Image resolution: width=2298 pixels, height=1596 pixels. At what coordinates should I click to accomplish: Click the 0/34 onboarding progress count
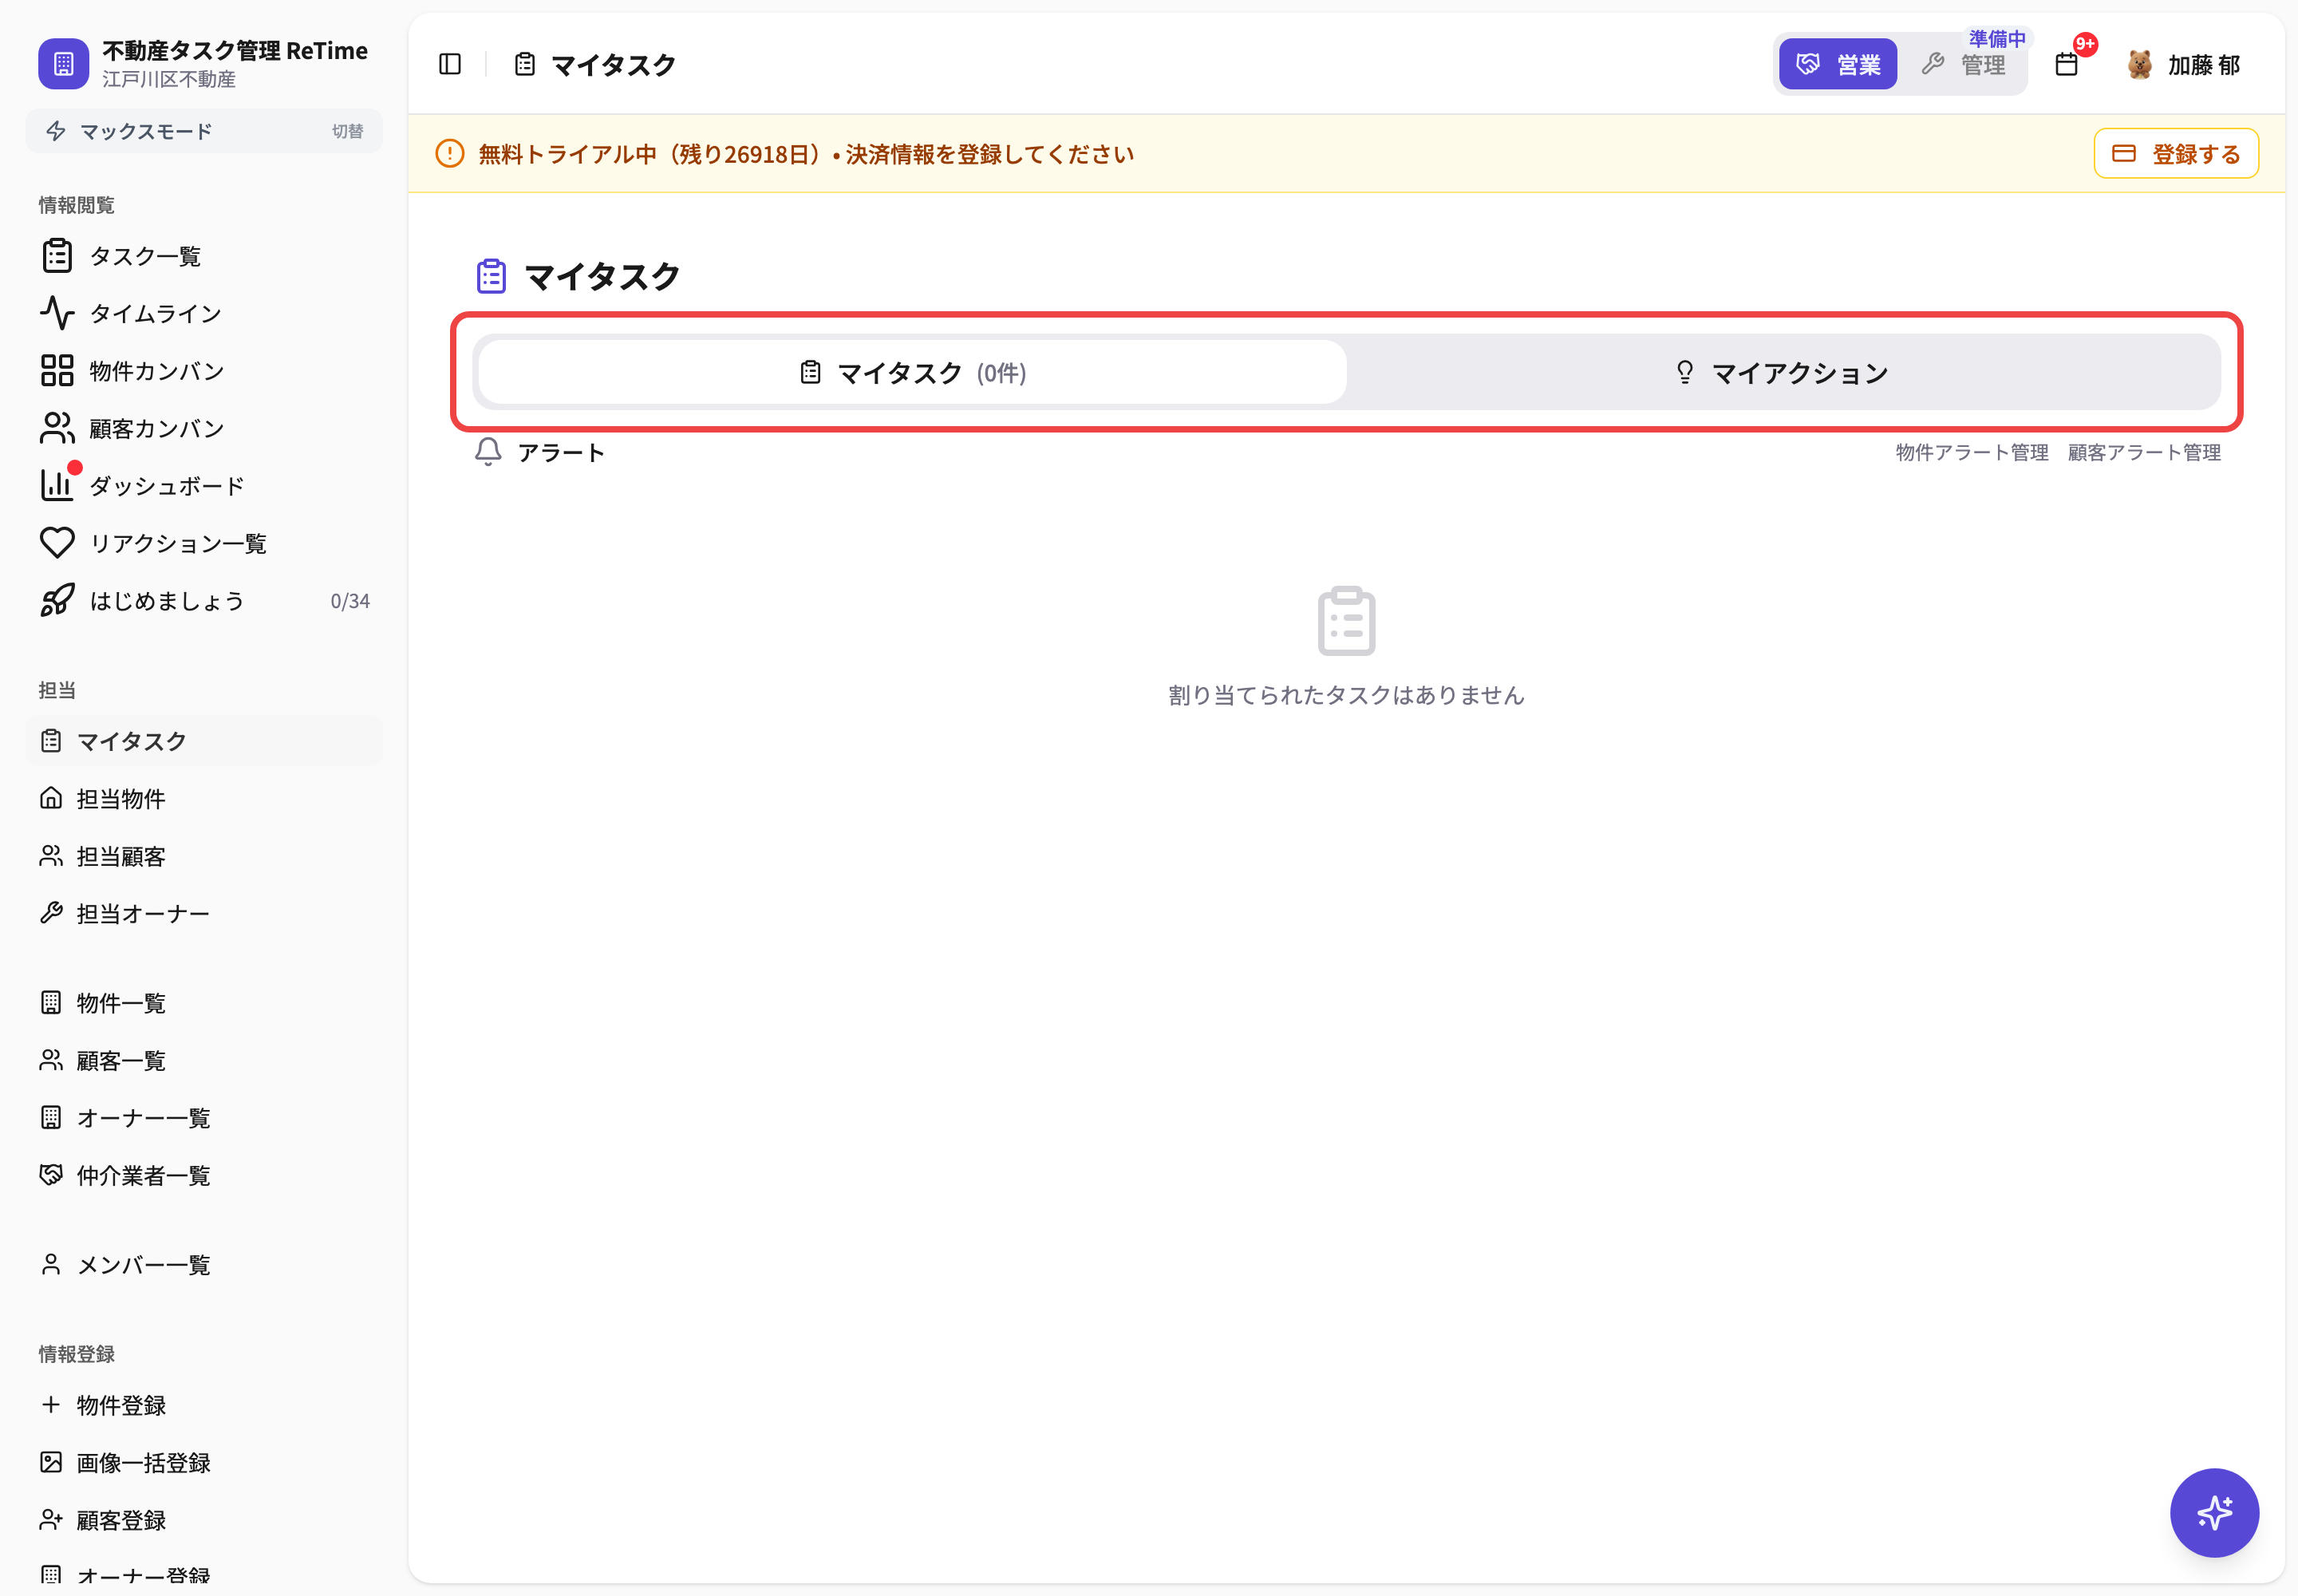350,601
